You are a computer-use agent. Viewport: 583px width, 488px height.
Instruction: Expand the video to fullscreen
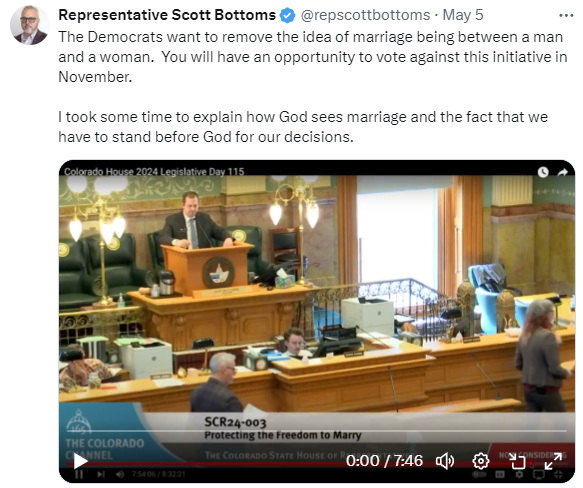(553, 462)
